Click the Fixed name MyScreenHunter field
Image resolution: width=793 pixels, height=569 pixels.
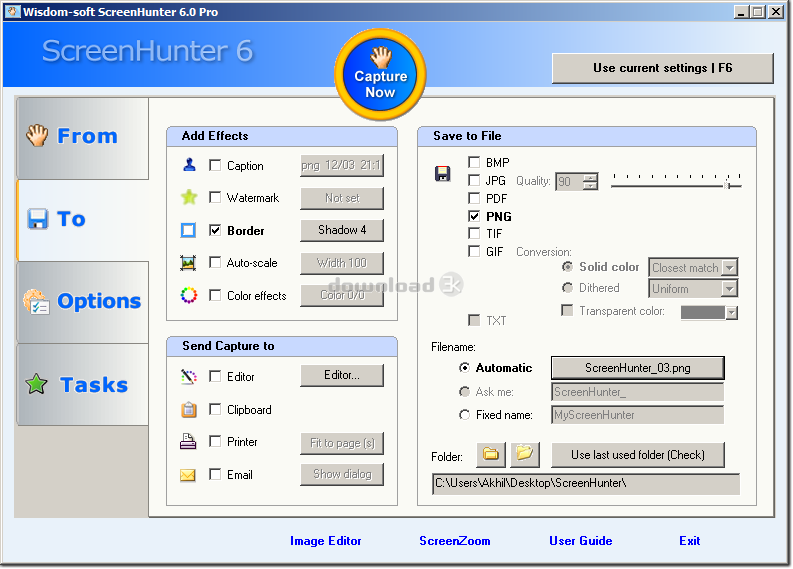click(x=637, y=415)
